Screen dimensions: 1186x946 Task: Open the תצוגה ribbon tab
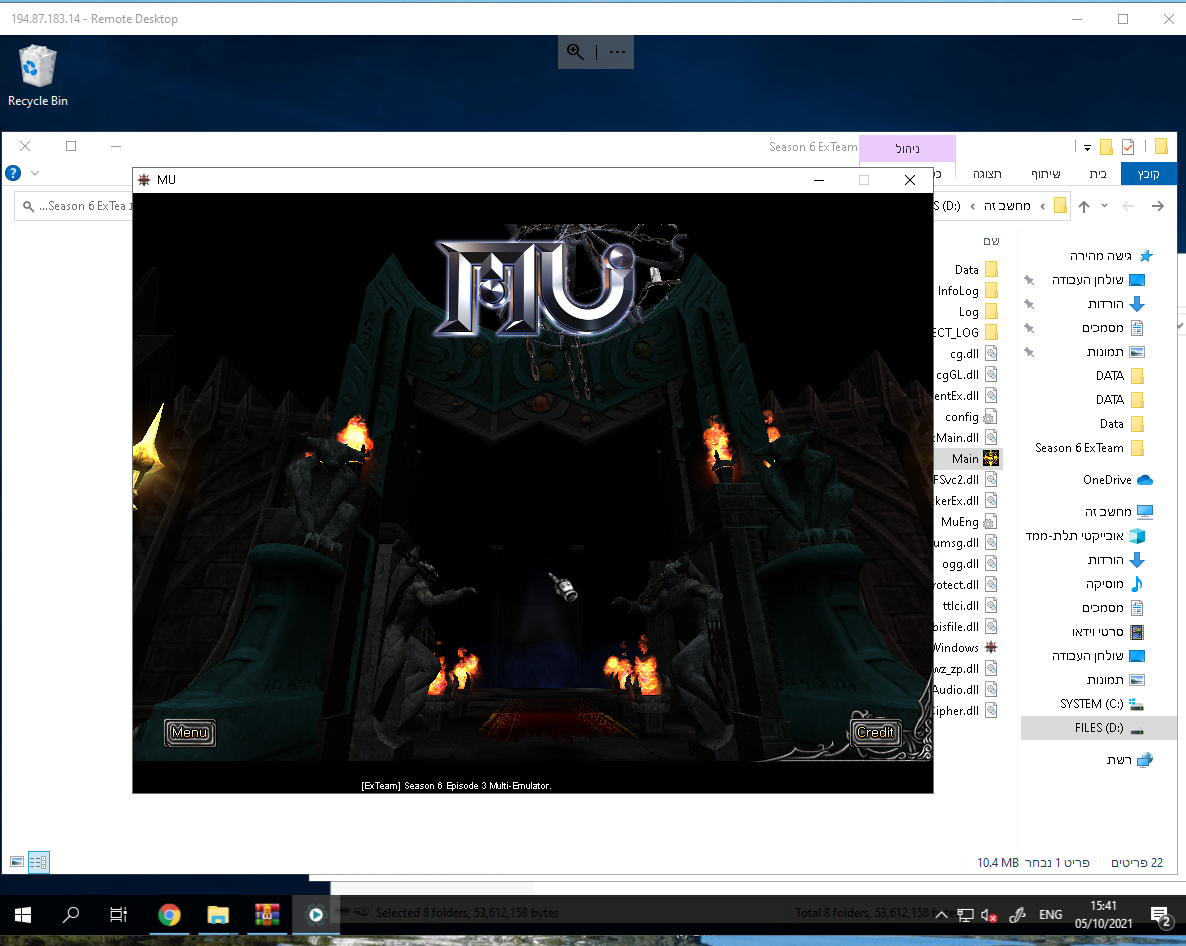986,174
